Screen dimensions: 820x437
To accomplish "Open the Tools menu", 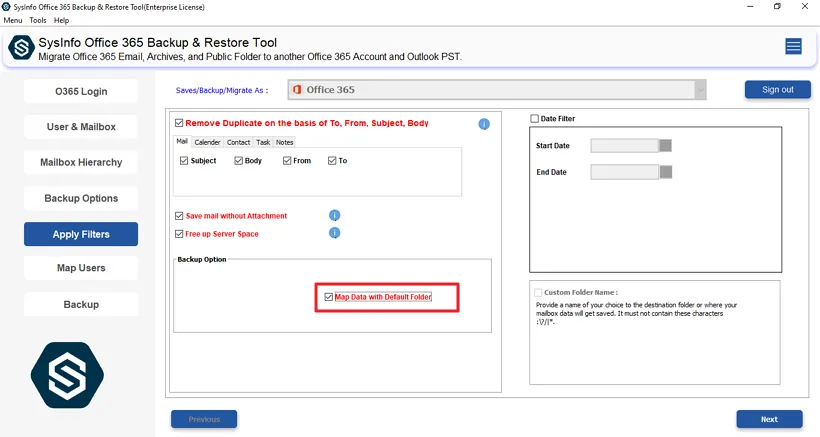I will (38, 20).
